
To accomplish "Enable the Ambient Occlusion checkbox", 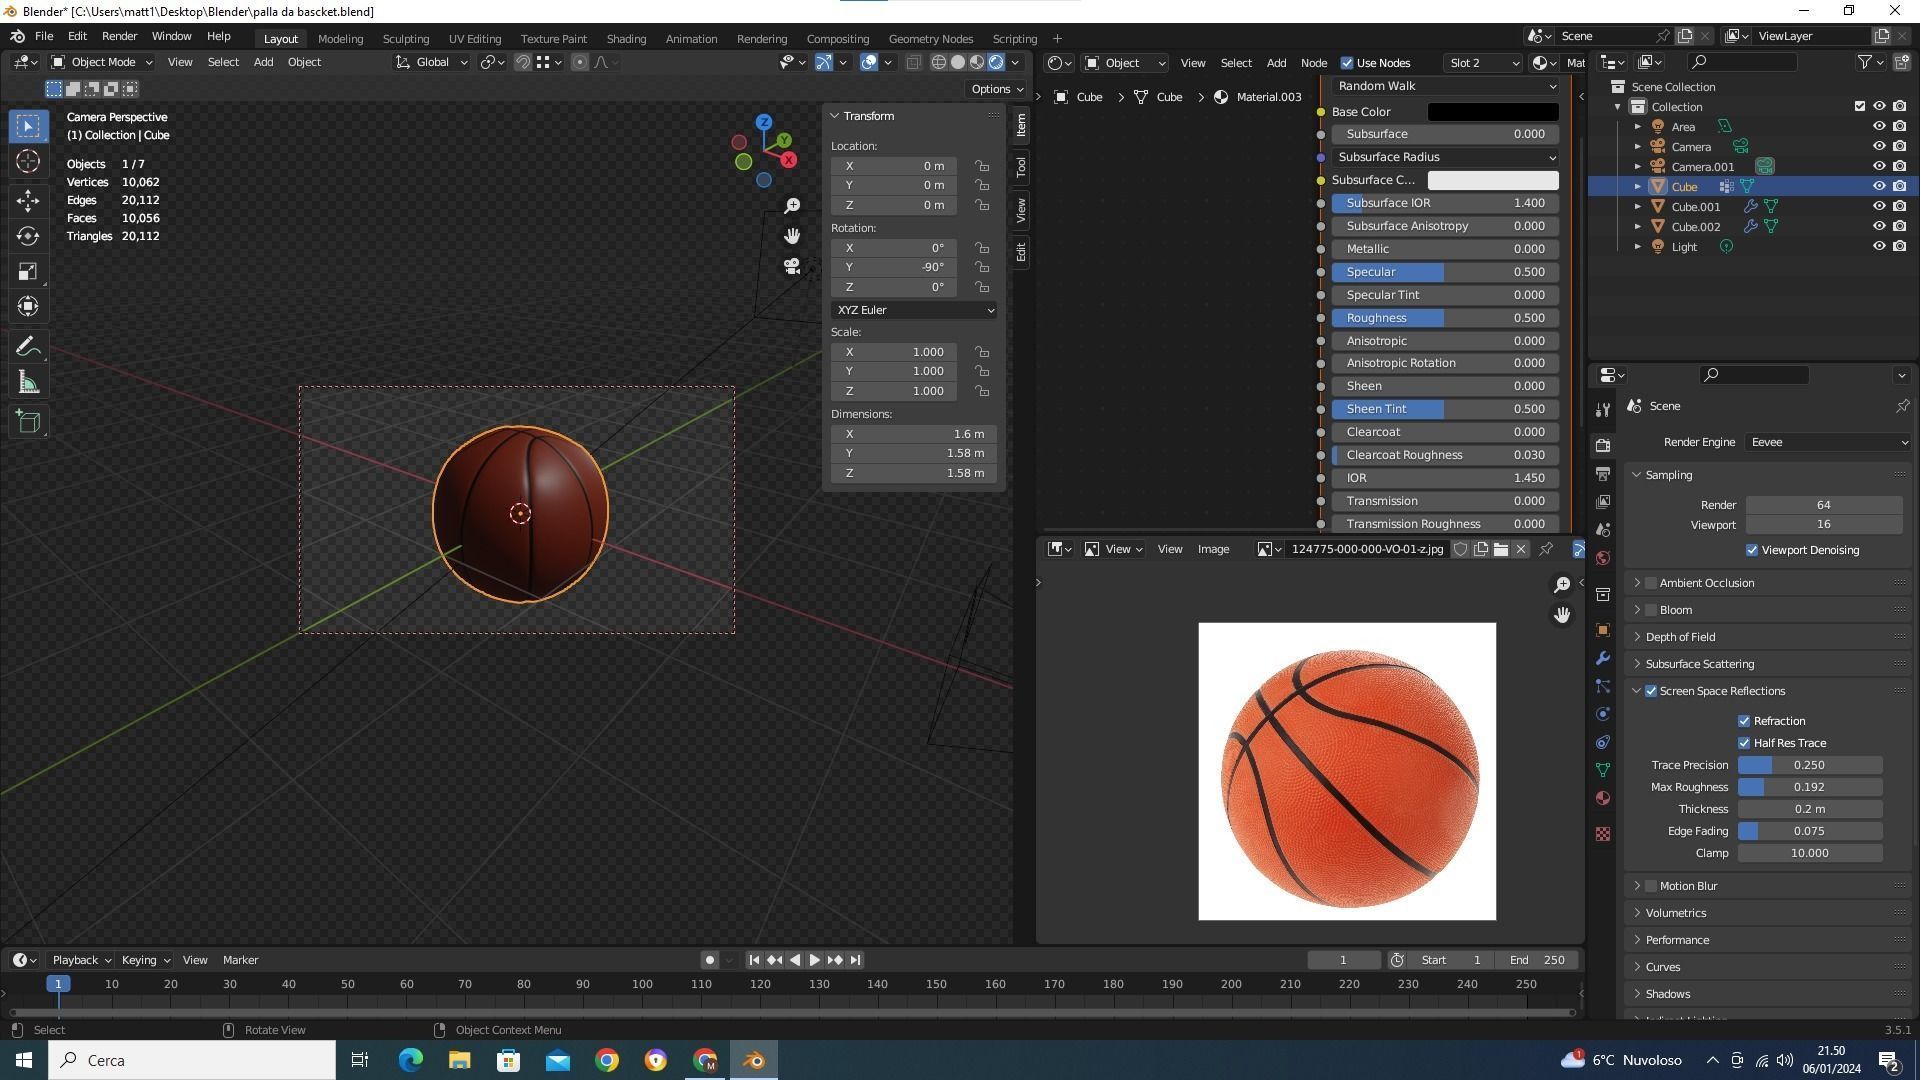I will pyautogui.click(x=1651, y=583).
